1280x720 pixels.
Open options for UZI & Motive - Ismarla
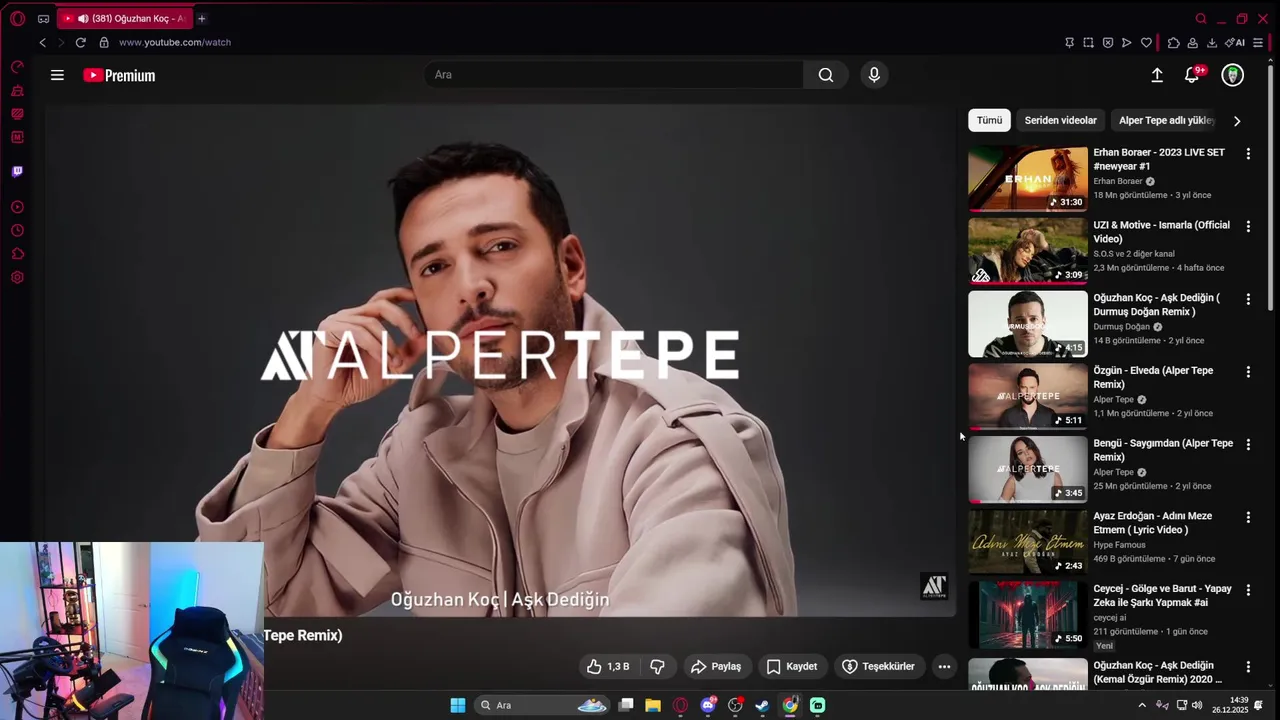point(1248,227)
